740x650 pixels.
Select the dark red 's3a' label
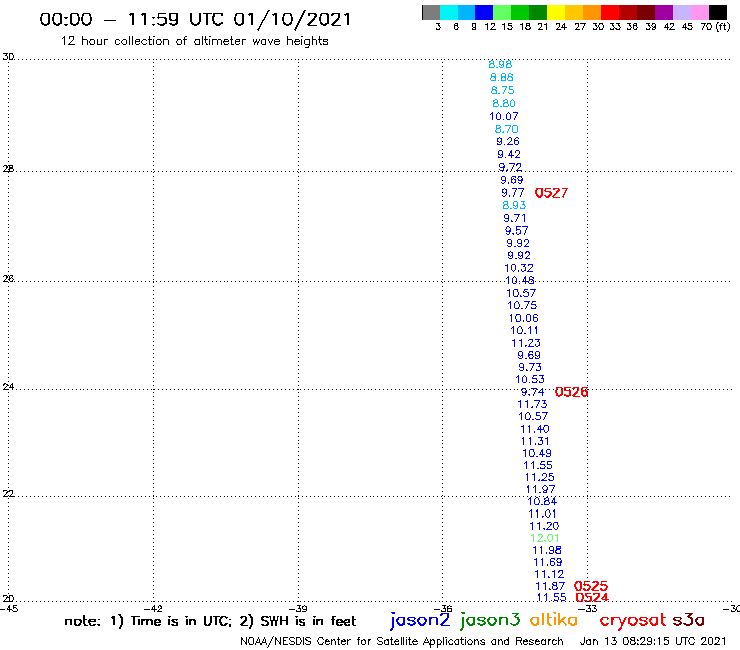pos(688,620)
